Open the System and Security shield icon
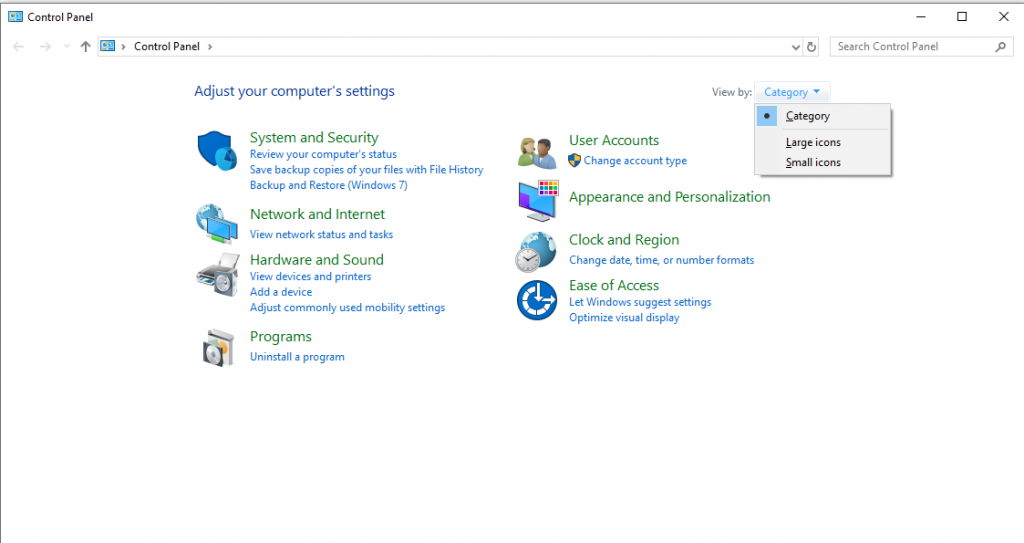The width and height of the screenshot is (1024, 543). pyautogui.click(x=217, y=150)
